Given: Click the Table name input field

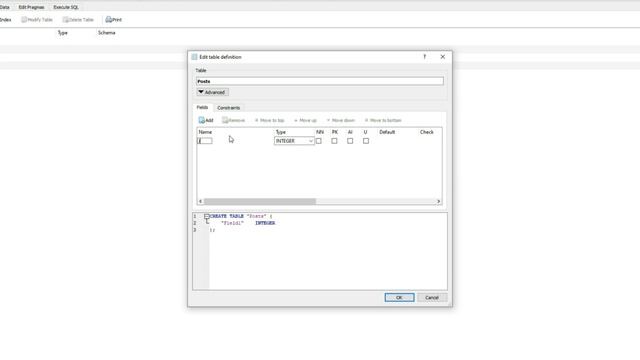Looking at the screenshot, I should pyautogui.click(x=320, y=81).
